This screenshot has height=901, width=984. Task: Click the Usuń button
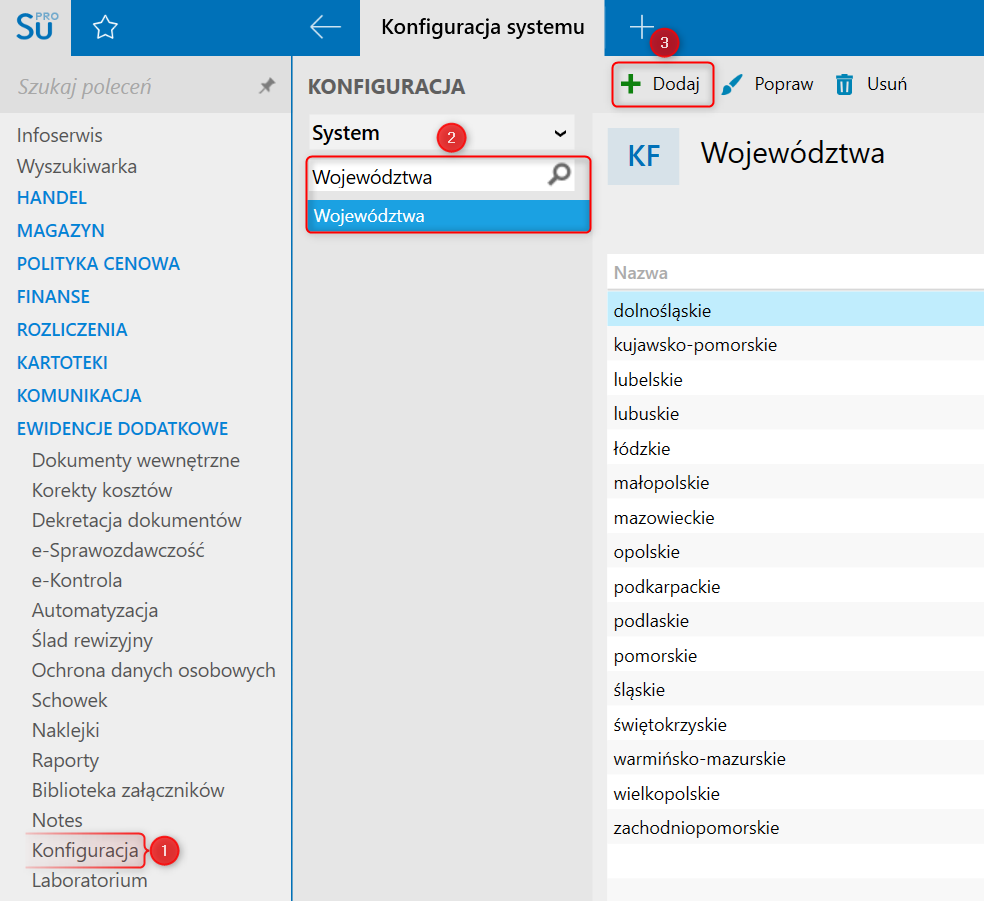pyautogui.click(x=871, y=84)
